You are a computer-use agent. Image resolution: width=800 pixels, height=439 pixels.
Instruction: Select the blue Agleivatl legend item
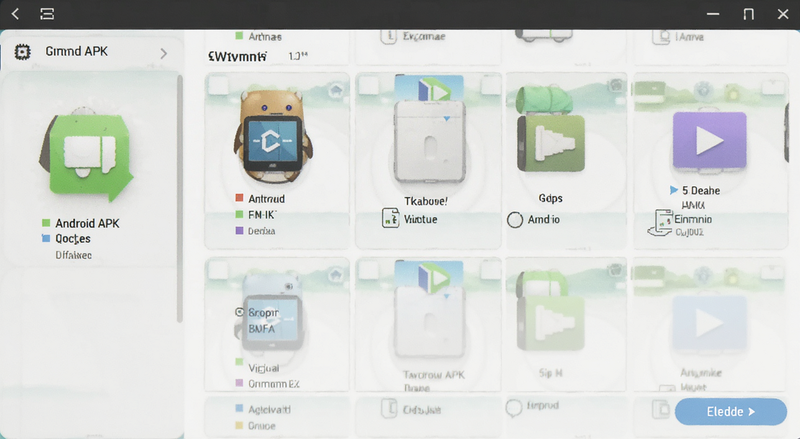point(263,409)
